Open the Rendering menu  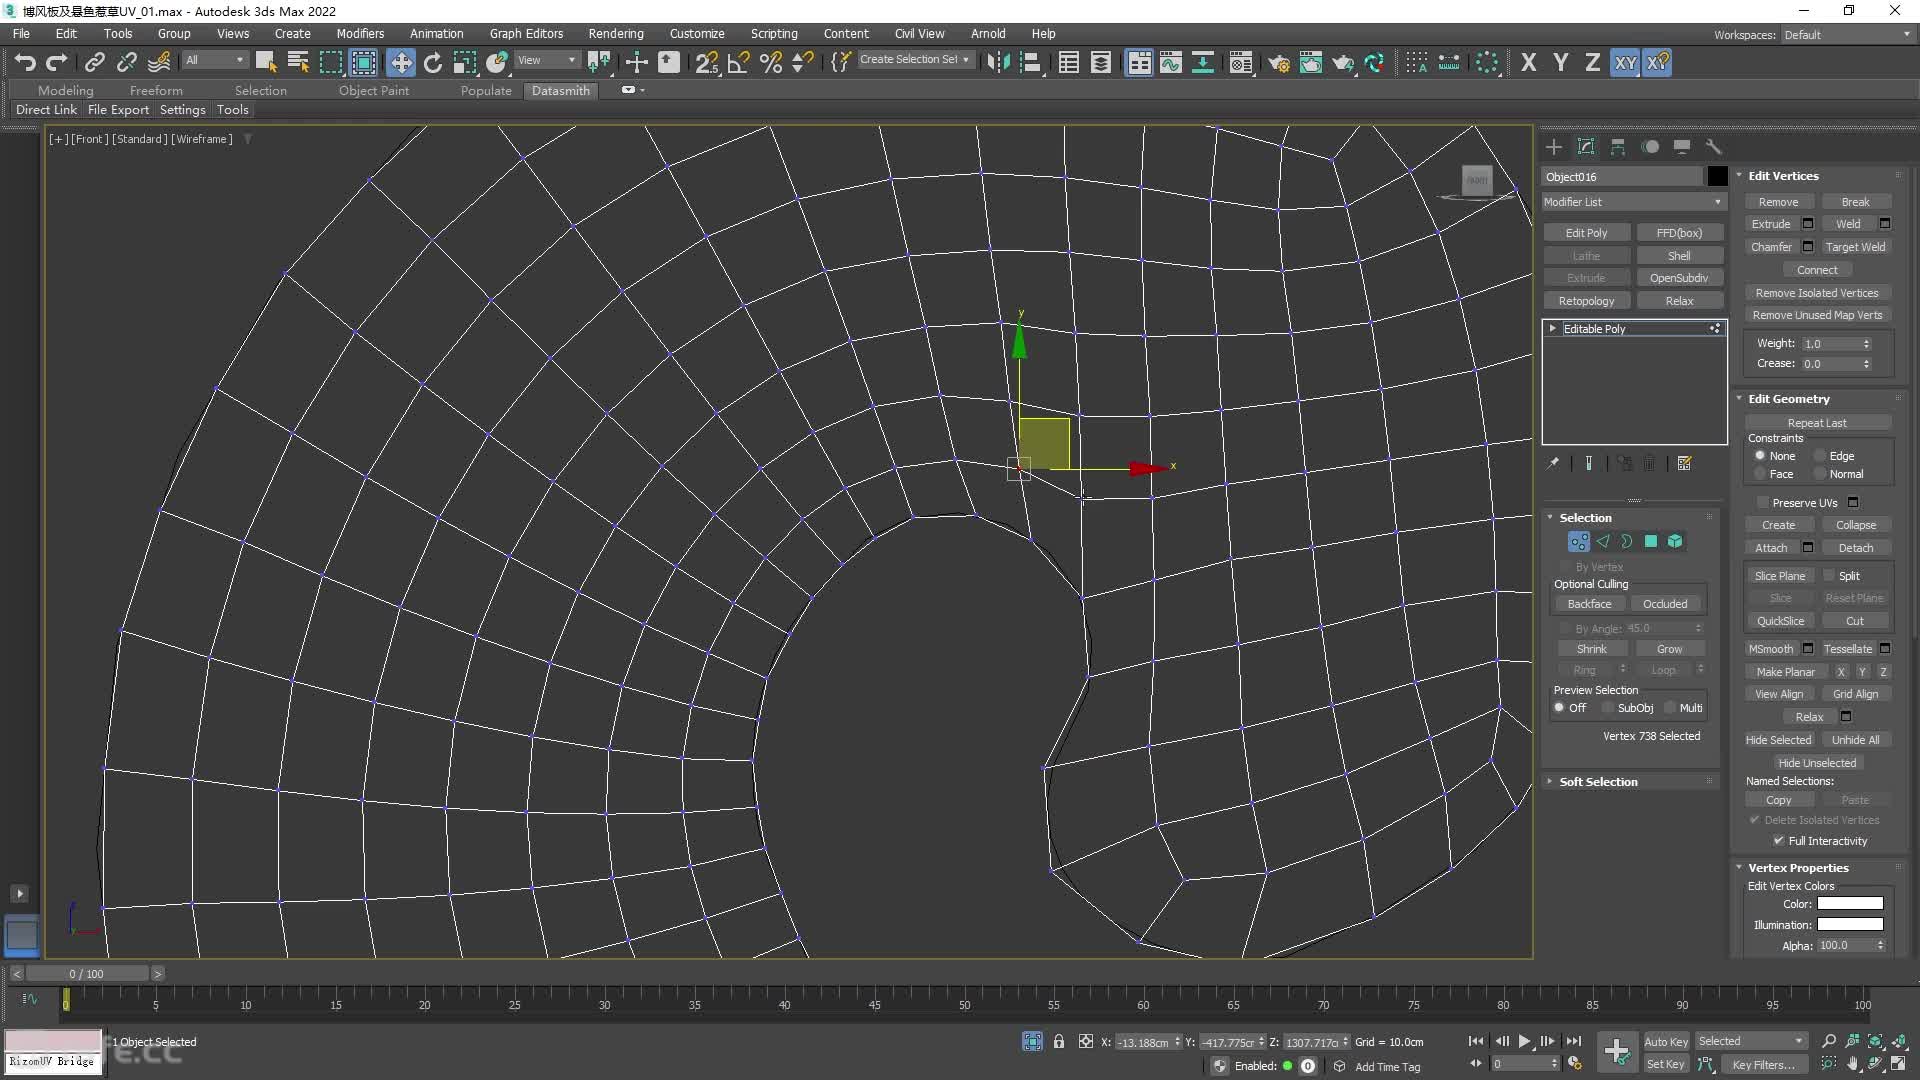point(616,34)
